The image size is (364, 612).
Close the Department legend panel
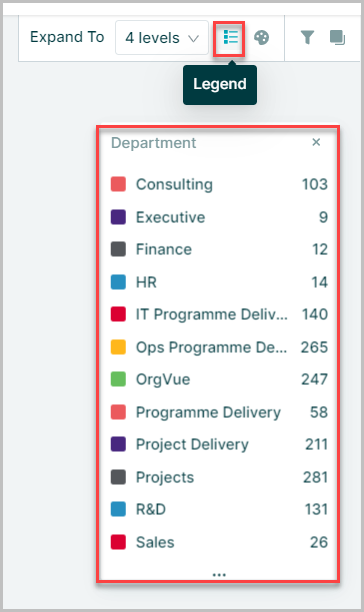click(x=316, y=142)
